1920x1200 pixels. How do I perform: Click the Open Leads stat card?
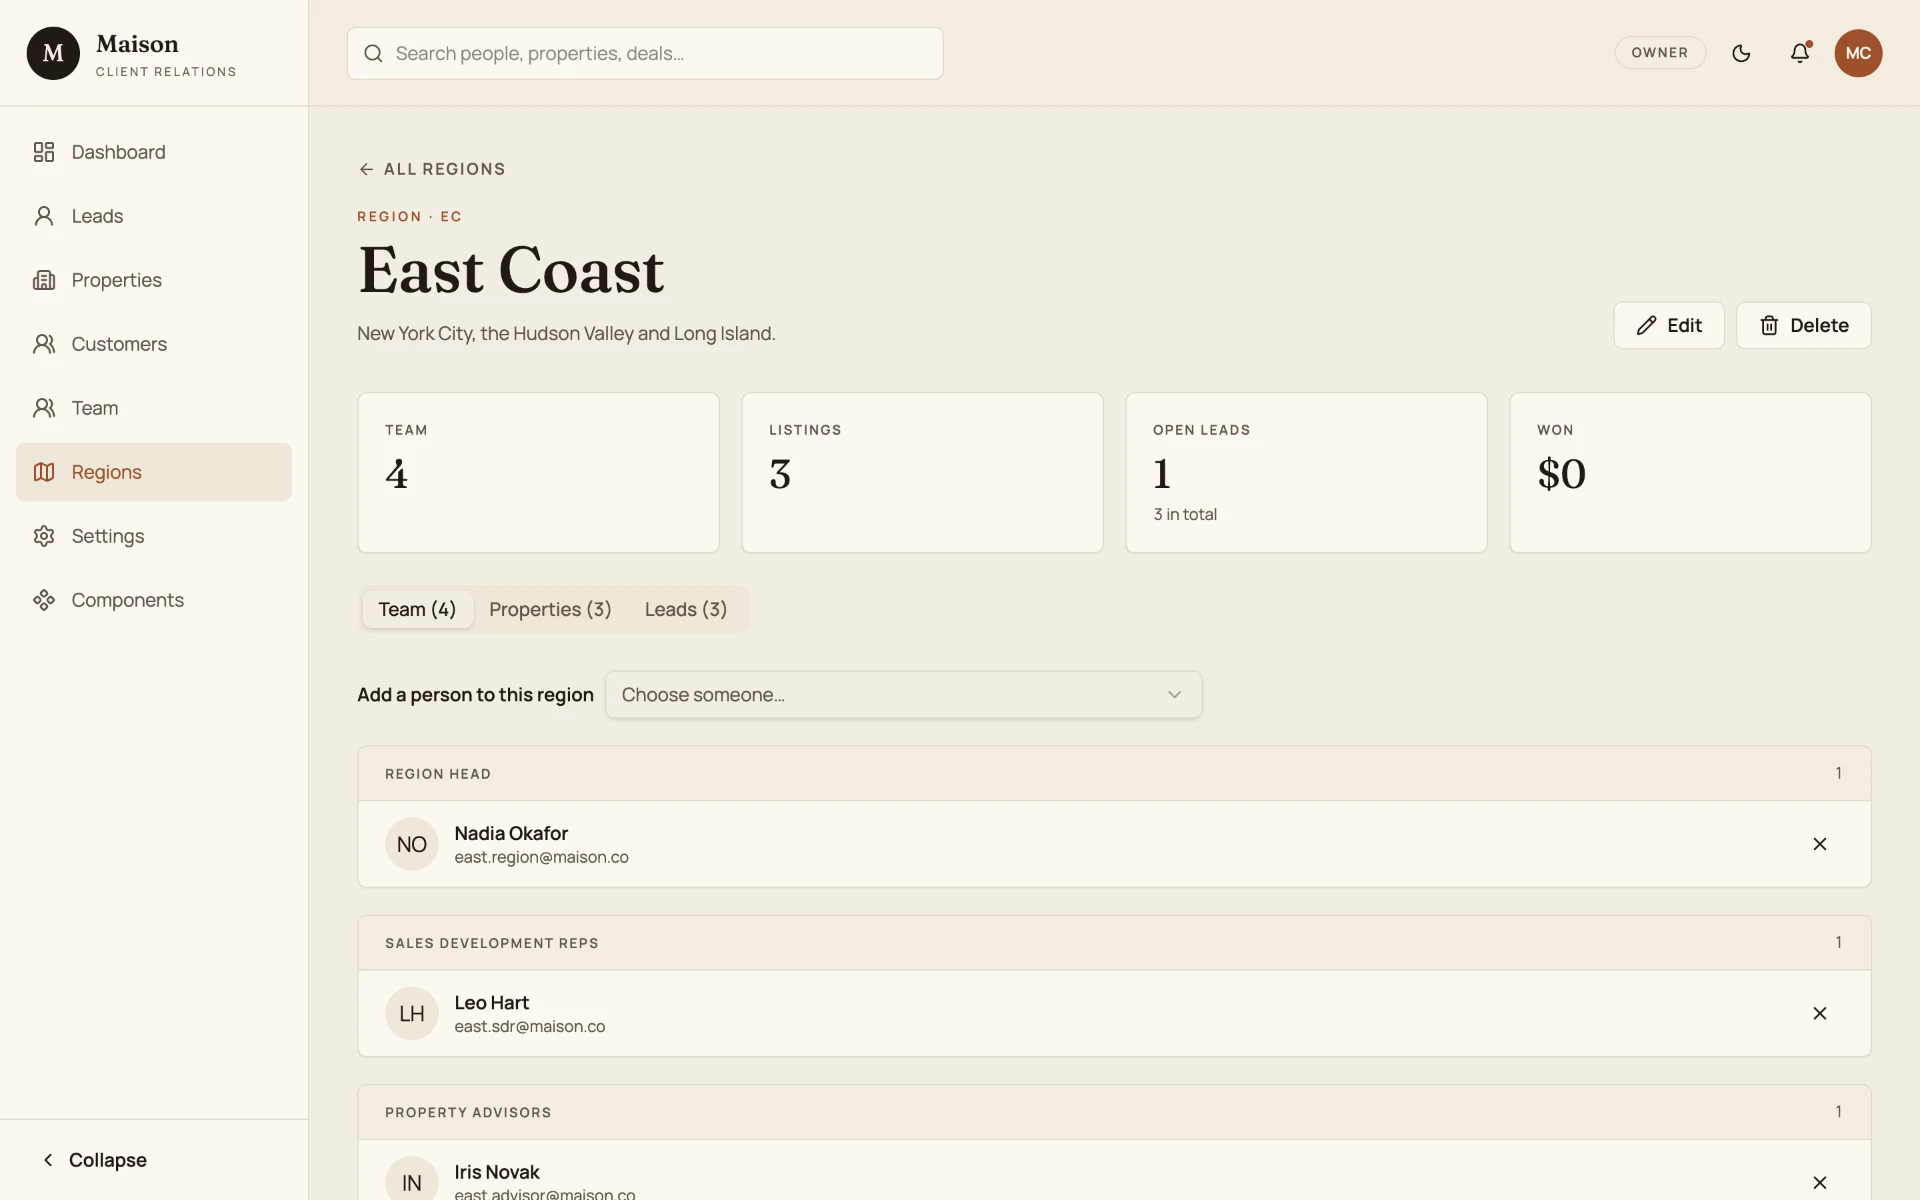(x=1306, y=472)
